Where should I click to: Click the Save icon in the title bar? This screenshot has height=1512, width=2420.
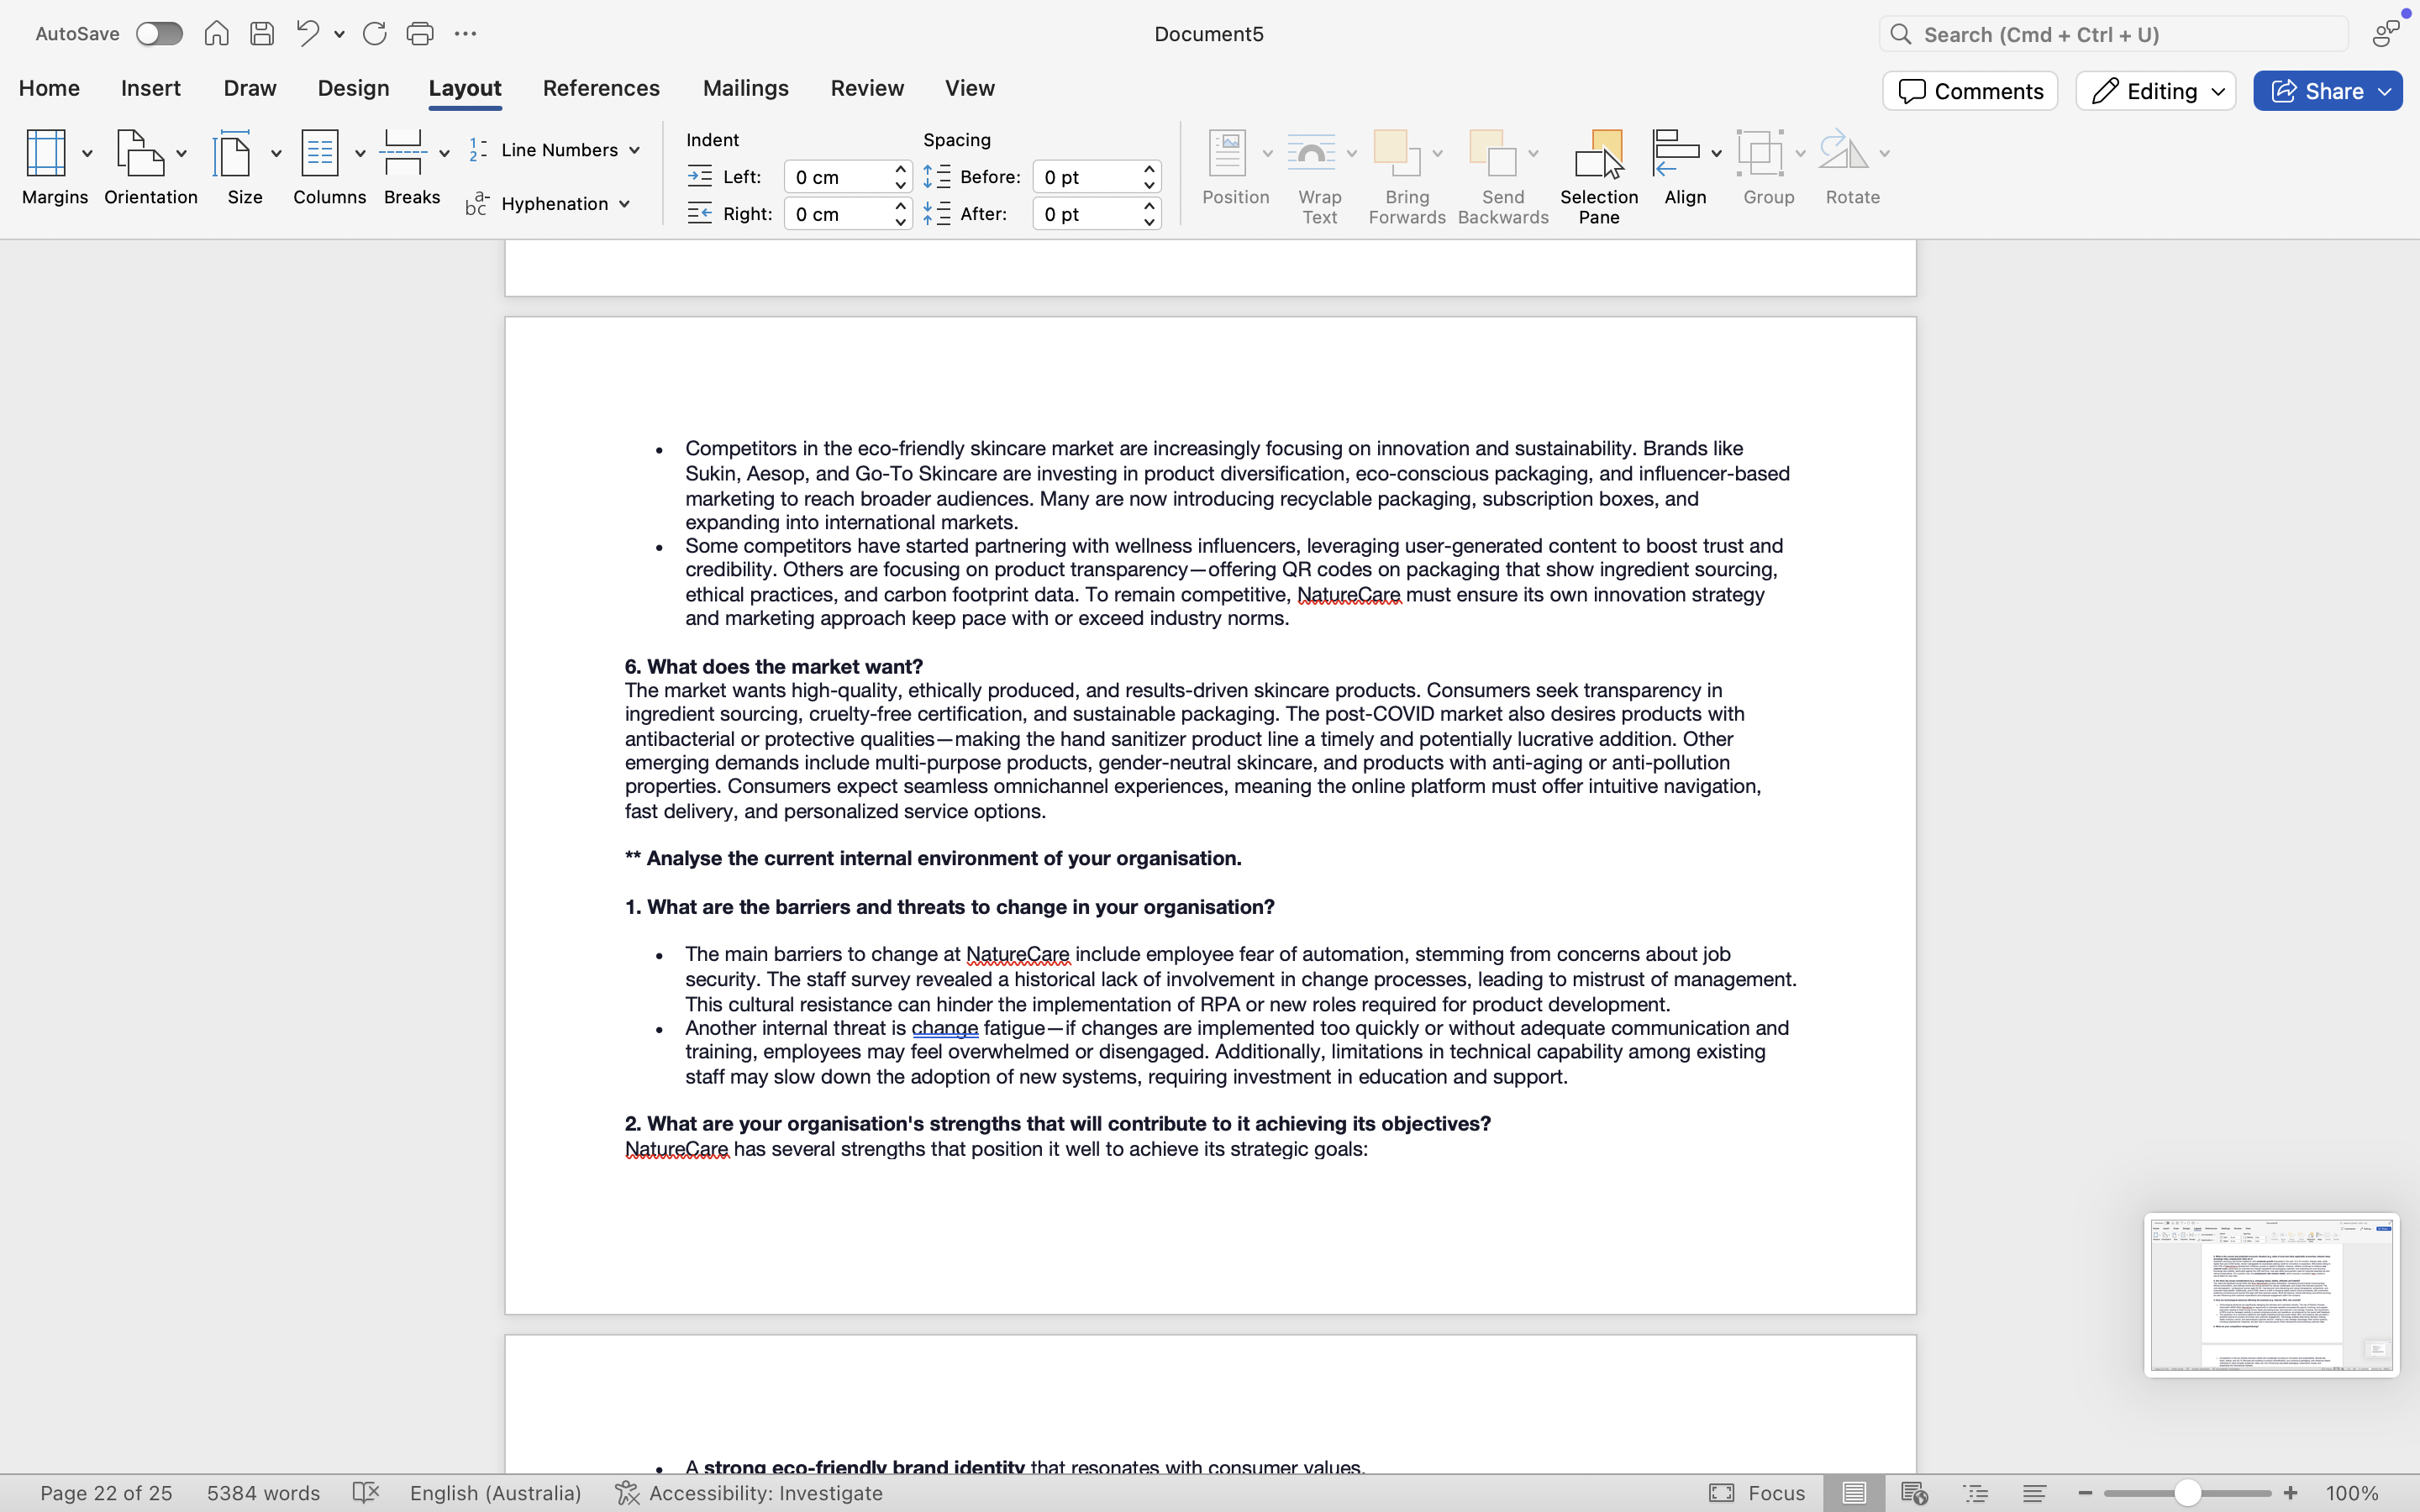pos(262,34)
